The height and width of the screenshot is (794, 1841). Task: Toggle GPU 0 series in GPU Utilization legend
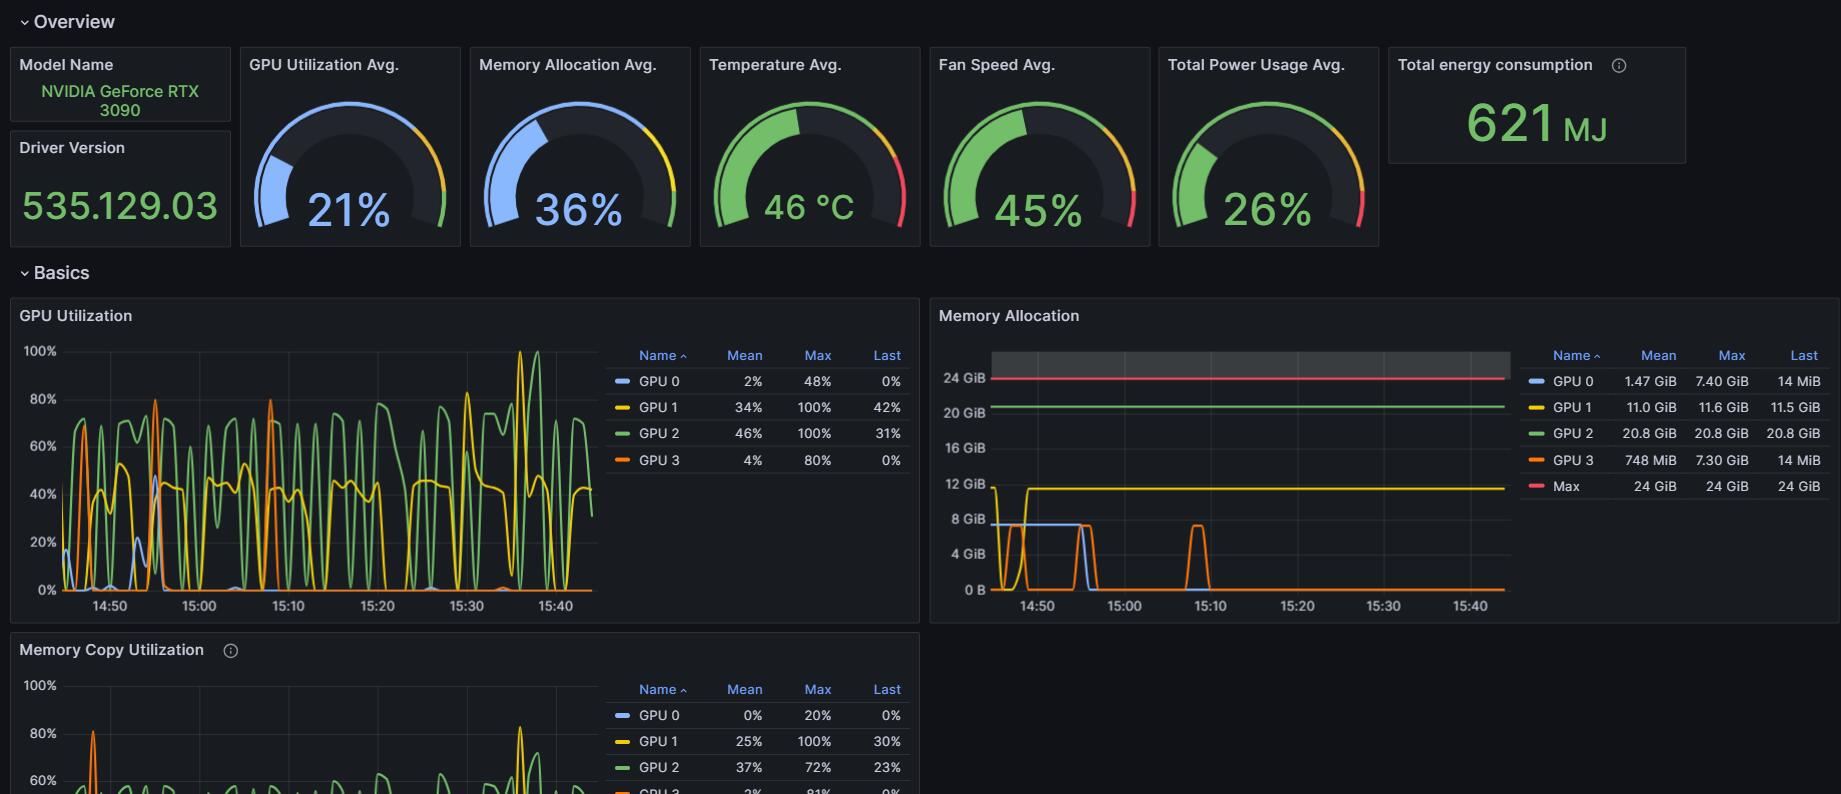tap(659, 381)
